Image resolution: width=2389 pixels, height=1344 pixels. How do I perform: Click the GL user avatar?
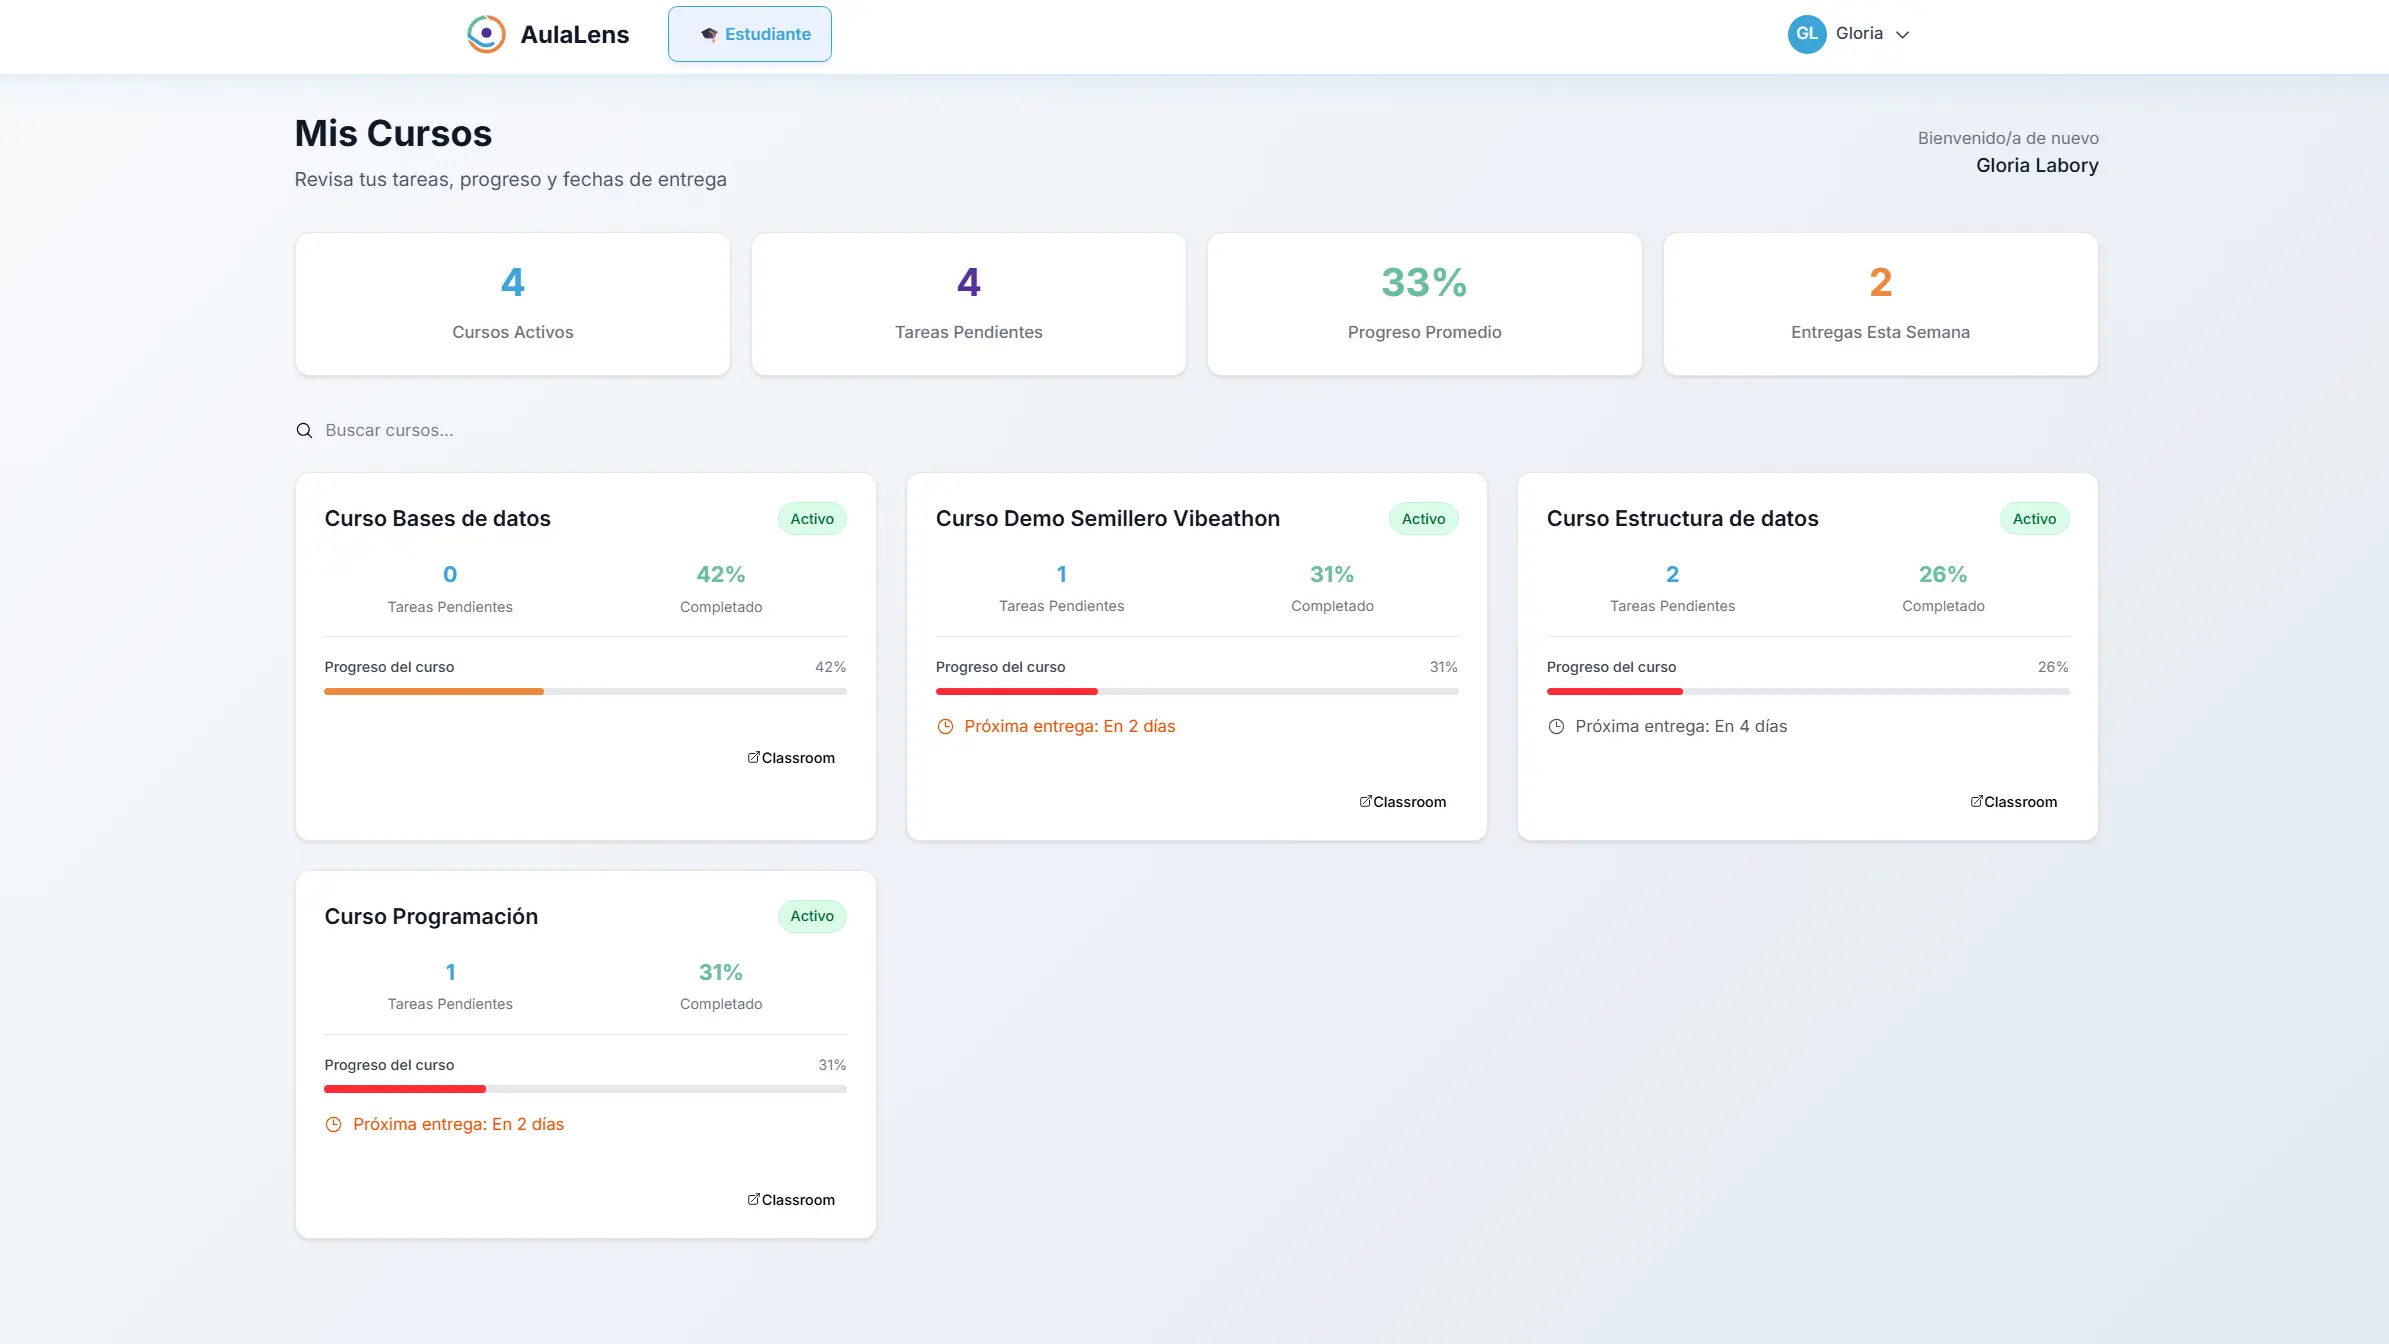click(1806, 34)
